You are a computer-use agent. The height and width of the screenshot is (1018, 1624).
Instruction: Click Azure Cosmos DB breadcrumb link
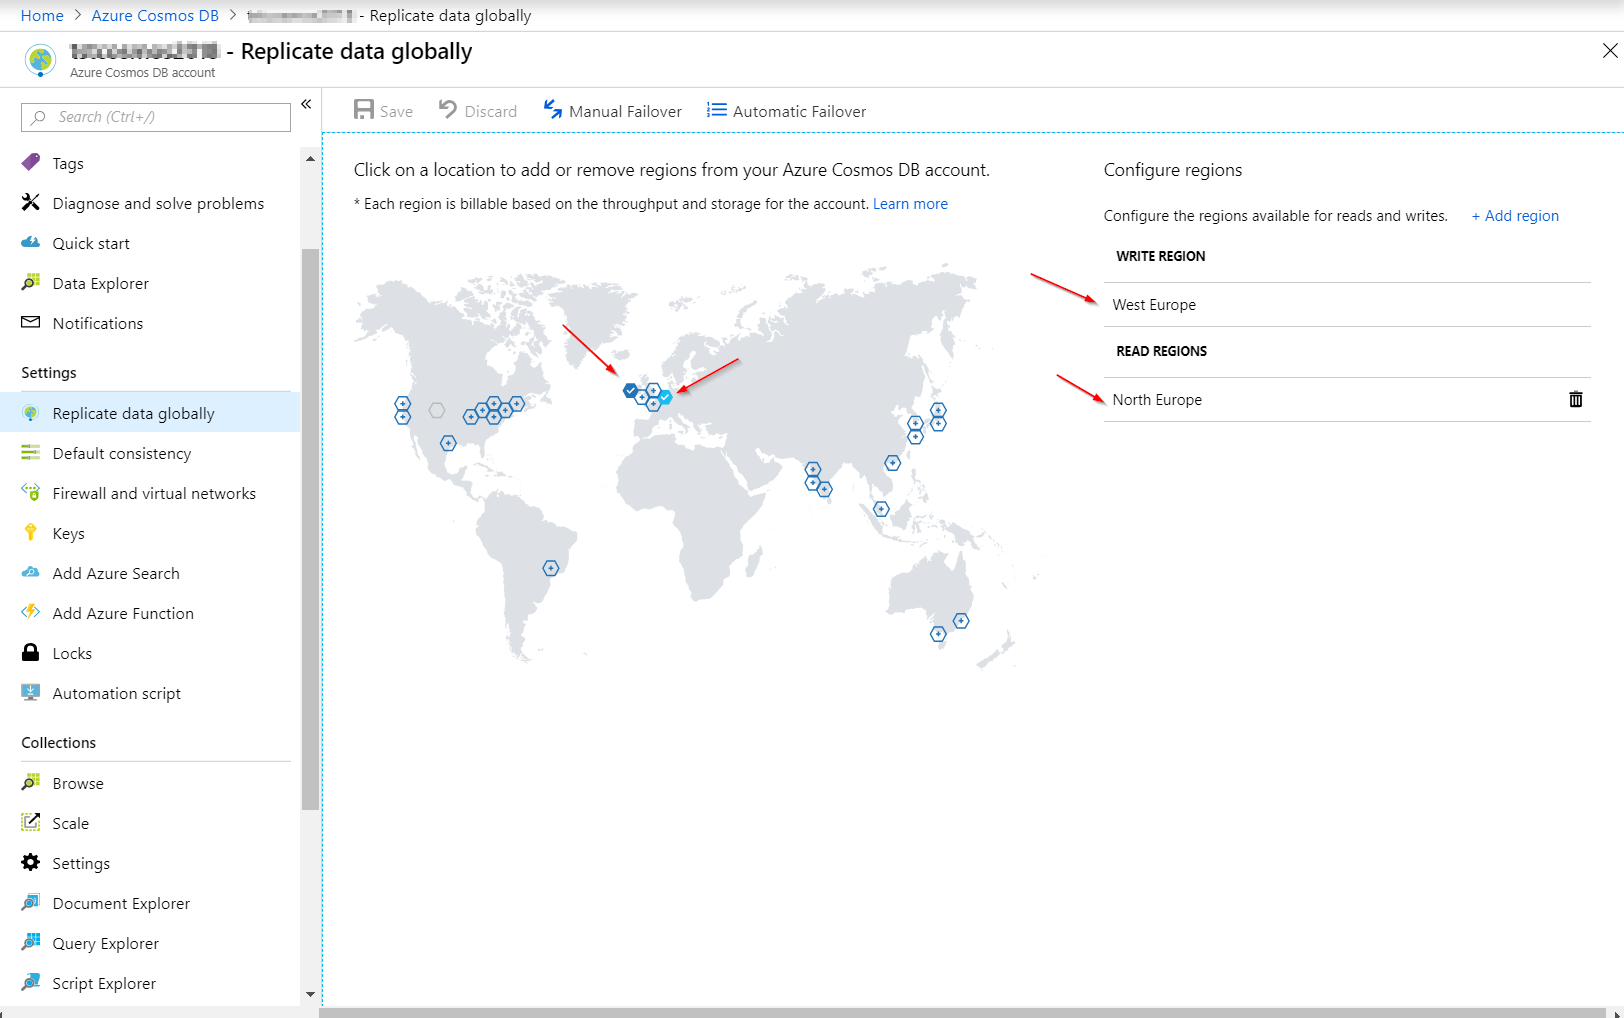point(155,16)
